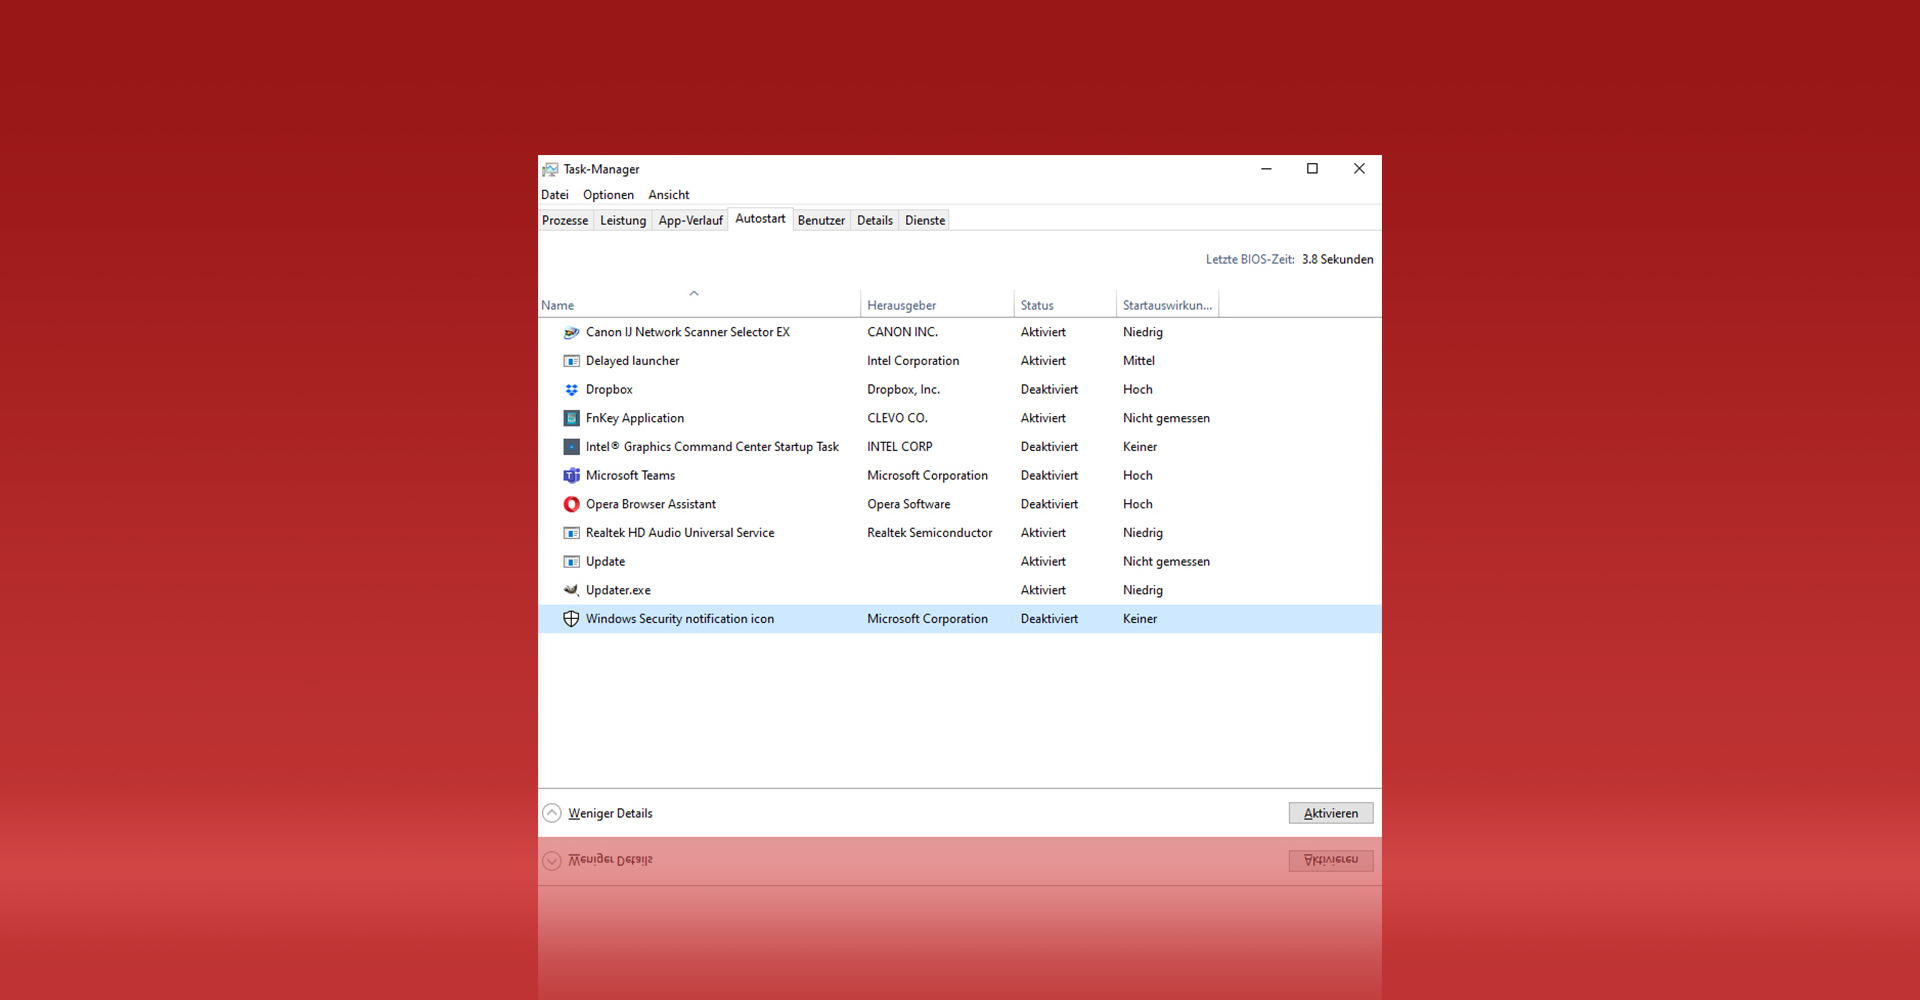The height and width of the screenshot is (1000, 1920).
Task: Sort by the Herausgeber column header
Action: [937, 305]
